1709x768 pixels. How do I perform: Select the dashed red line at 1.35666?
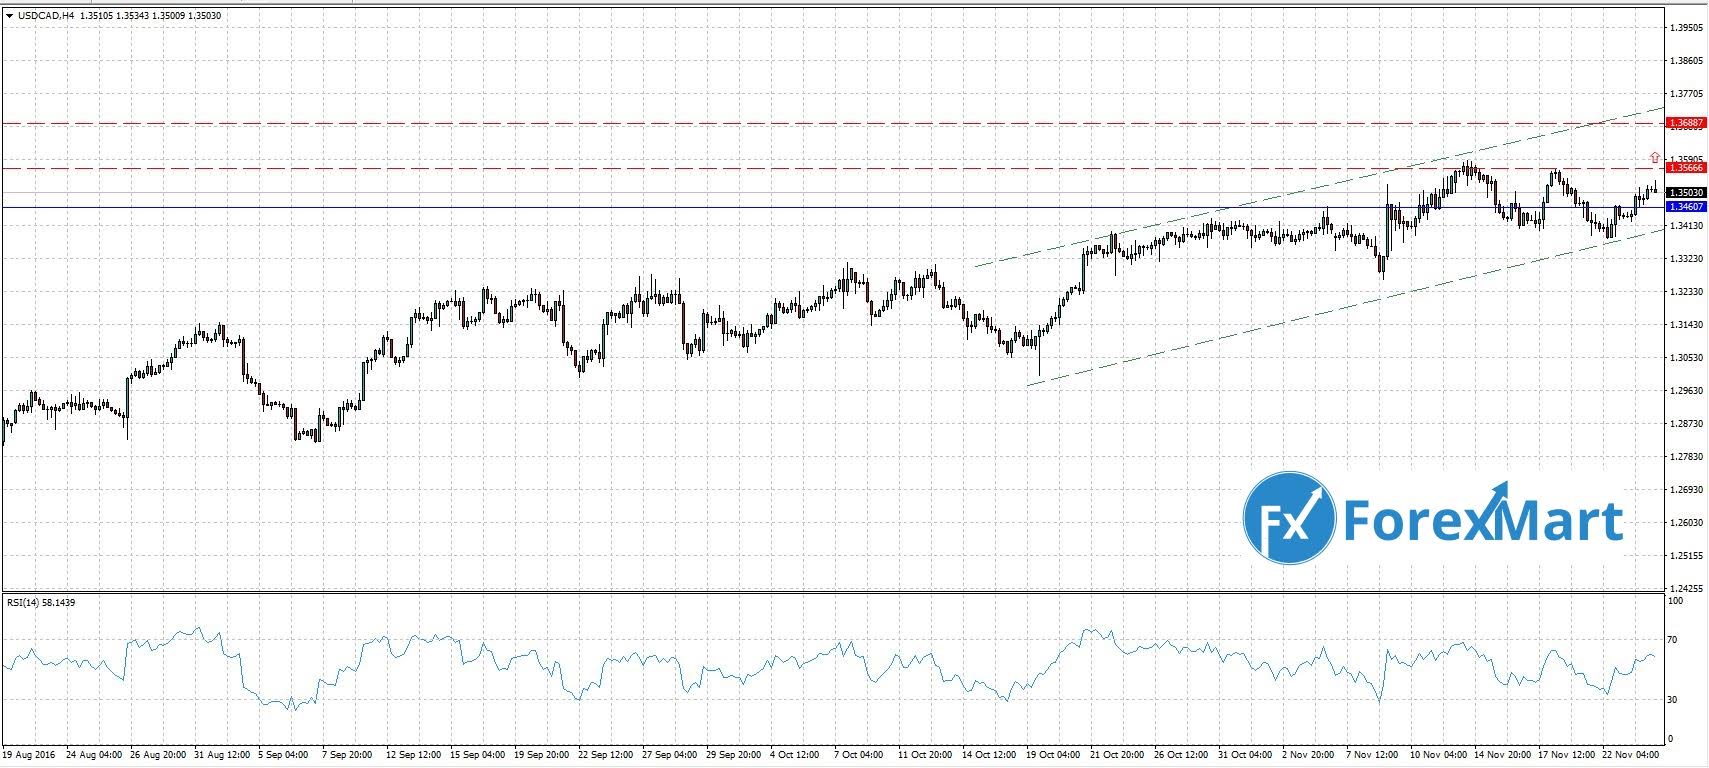coord(832,168)
